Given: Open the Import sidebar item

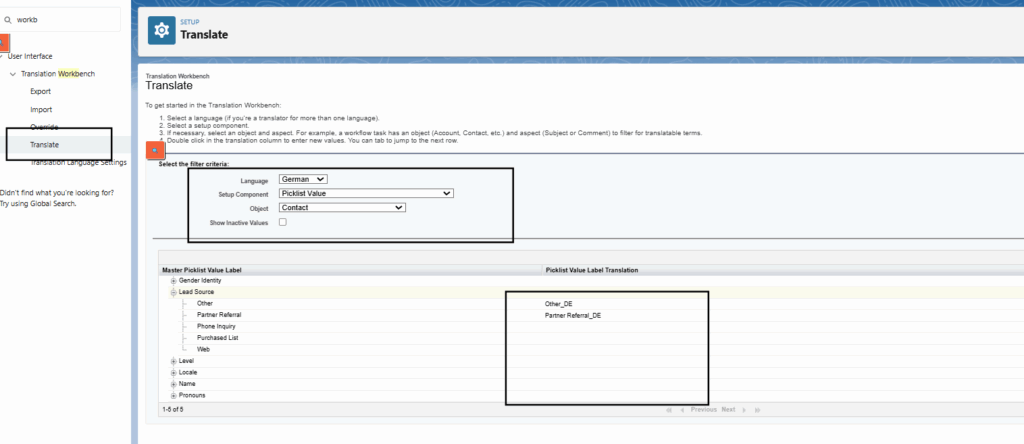Looking at the screenshot, I should pos(41,110).
